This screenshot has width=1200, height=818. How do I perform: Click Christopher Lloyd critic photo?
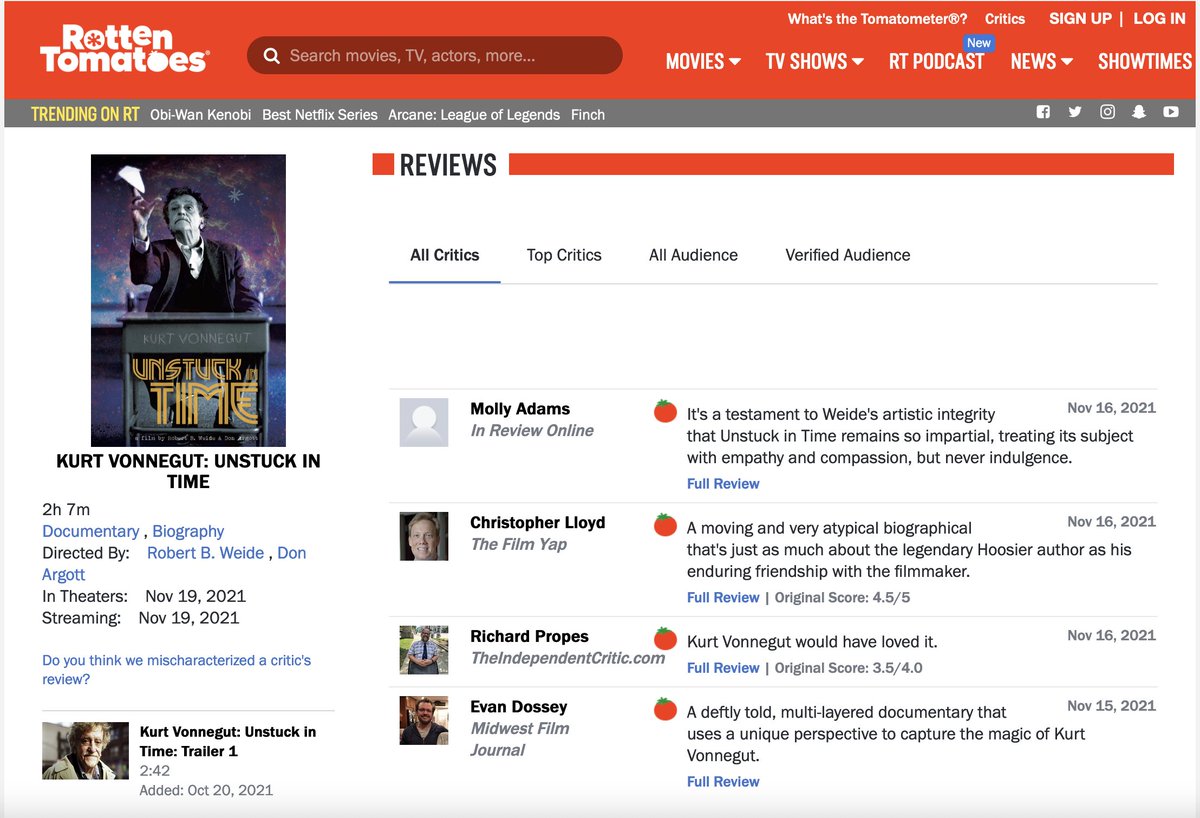(x=424, y=536)
